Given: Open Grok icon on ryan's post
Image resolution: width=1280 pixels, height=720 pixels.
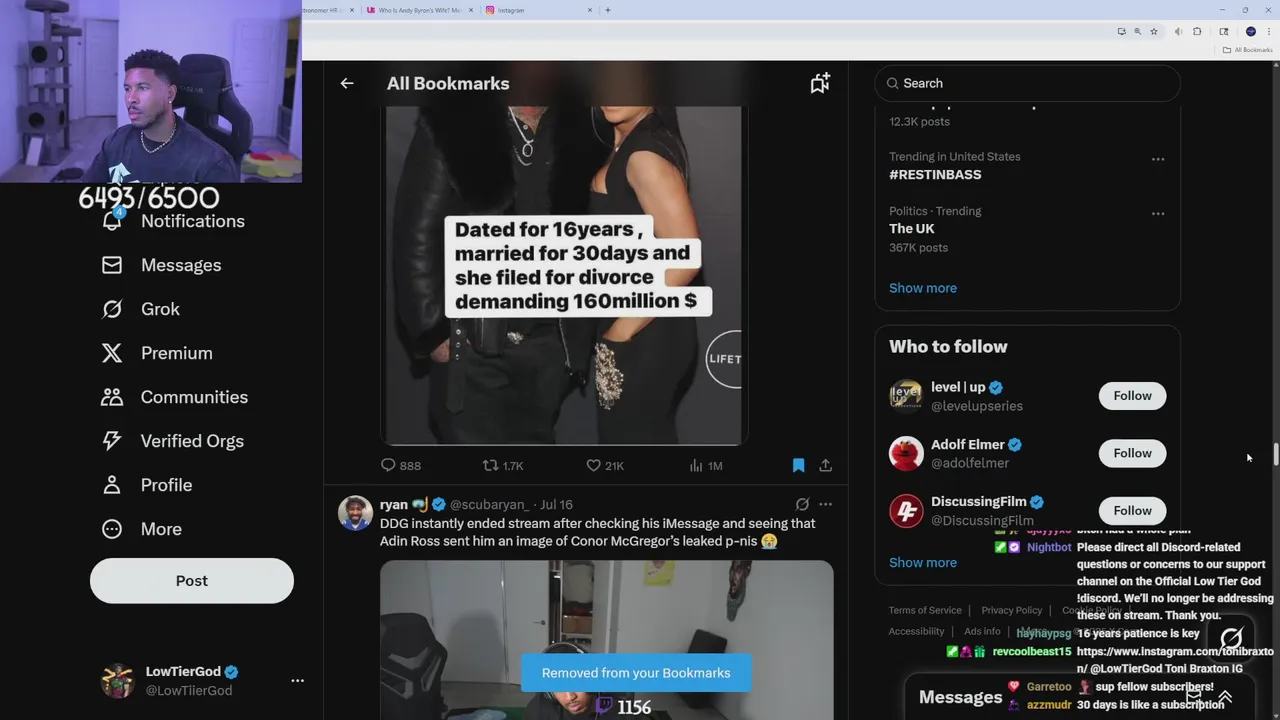Looking at the screenshot, I should [x=802, y=505].
